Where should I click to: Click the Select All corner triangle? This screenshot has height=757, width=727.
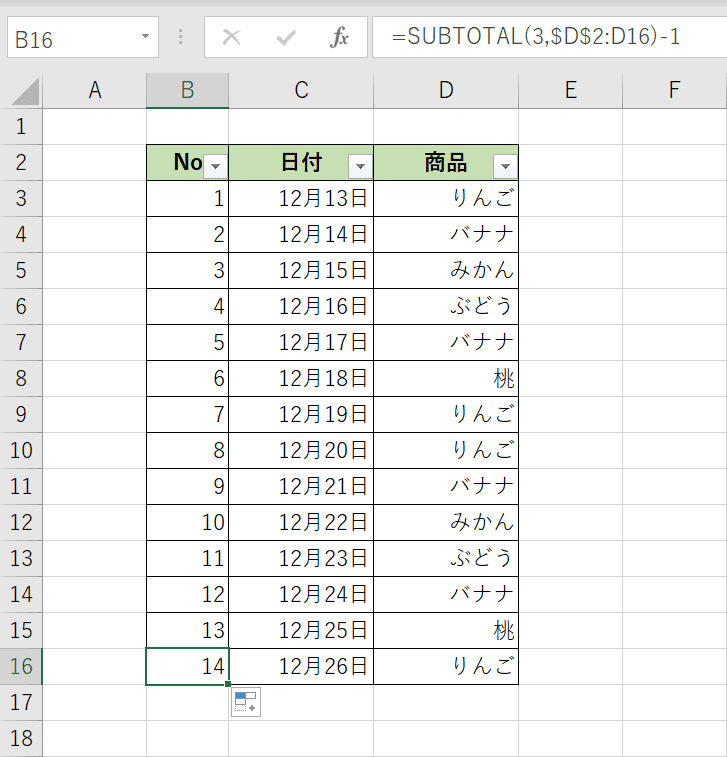pos(25,91)
